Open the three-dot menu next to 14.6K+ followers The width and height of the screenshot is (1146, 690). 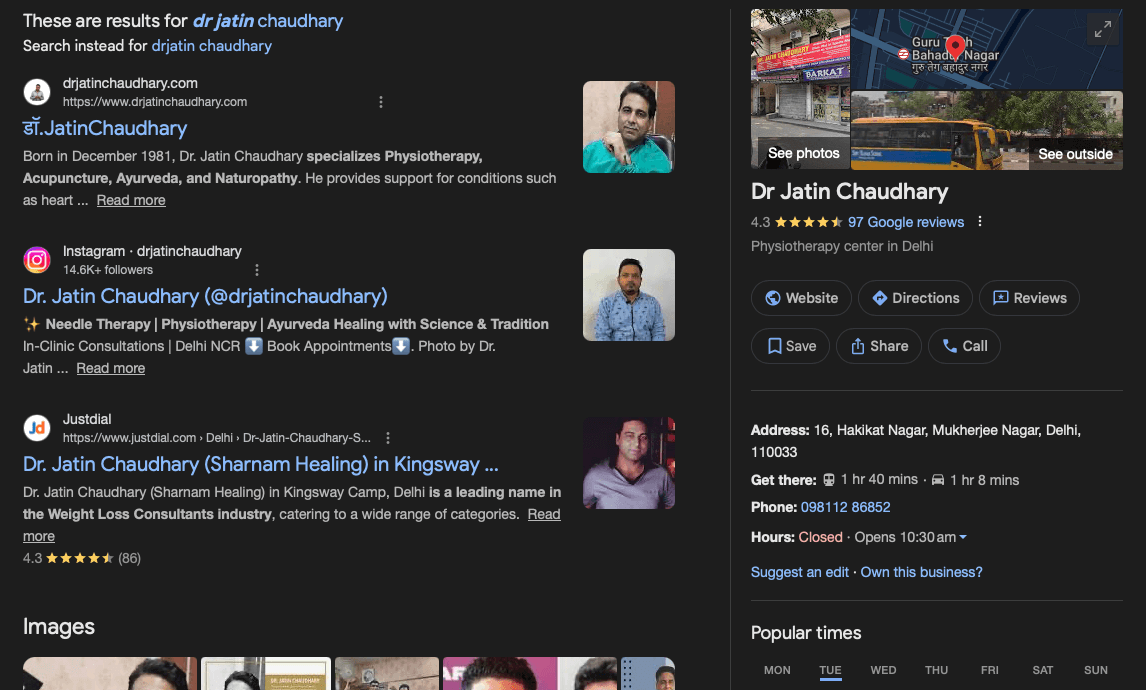pyautogui.click(x=257, y=270)
